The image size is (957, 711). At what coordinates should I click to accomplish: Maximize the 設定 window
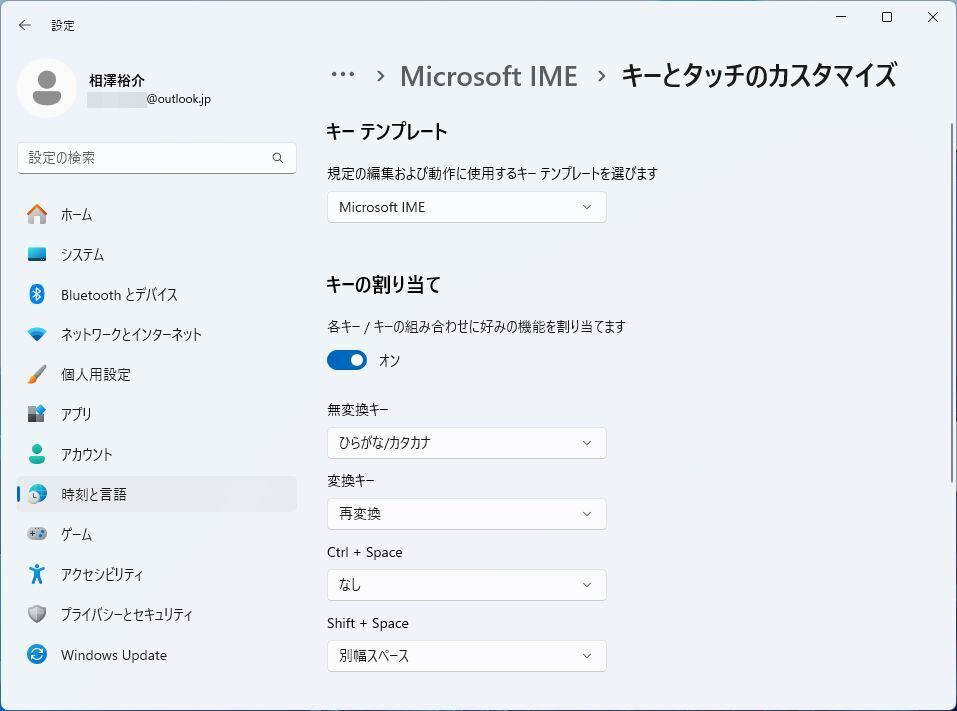click(887, 17)
